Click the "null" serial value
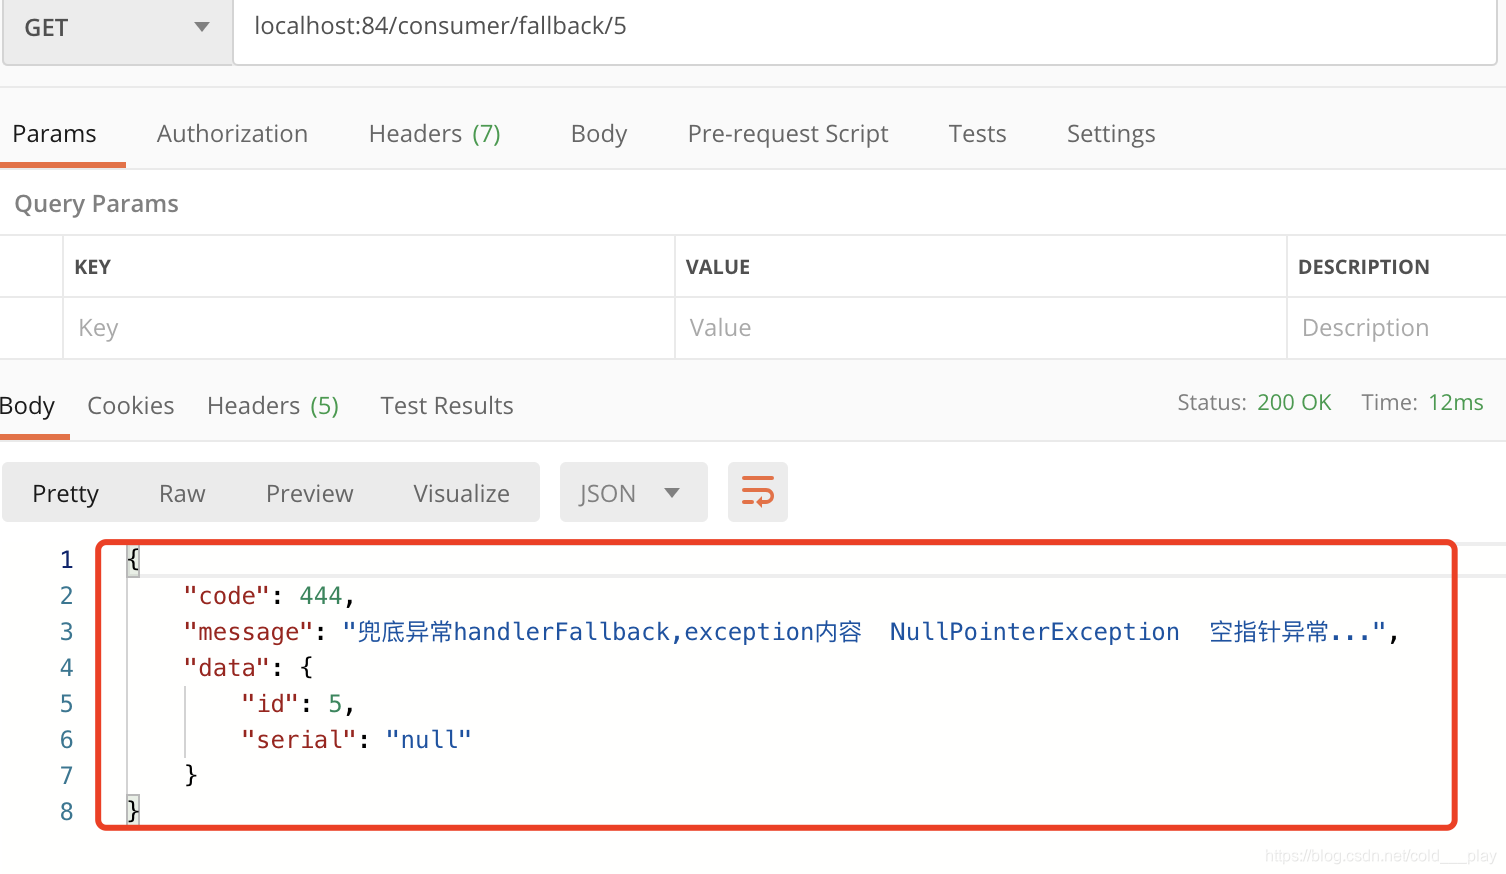The width and height of the screenshot is (1506, 874). (x=429, y=740)
